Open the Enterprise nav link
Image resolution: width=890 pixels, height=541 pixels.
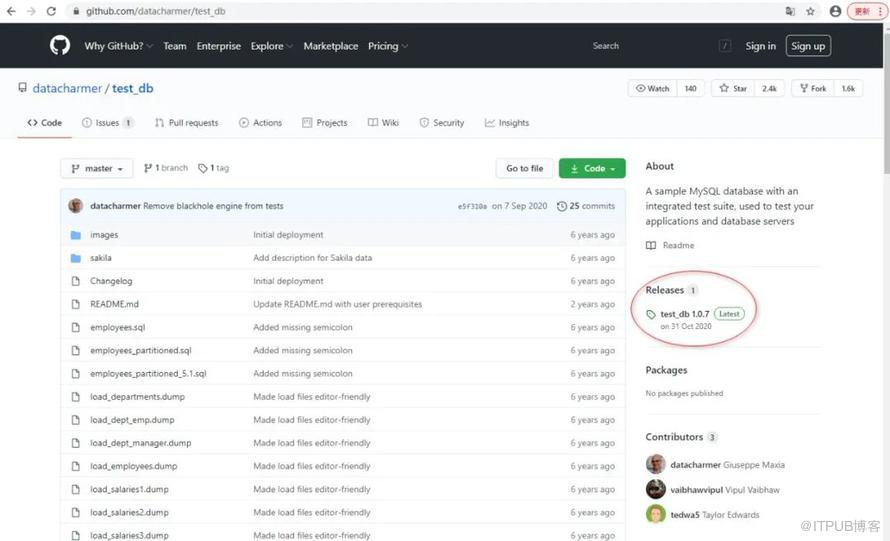[x=219, y=46]
